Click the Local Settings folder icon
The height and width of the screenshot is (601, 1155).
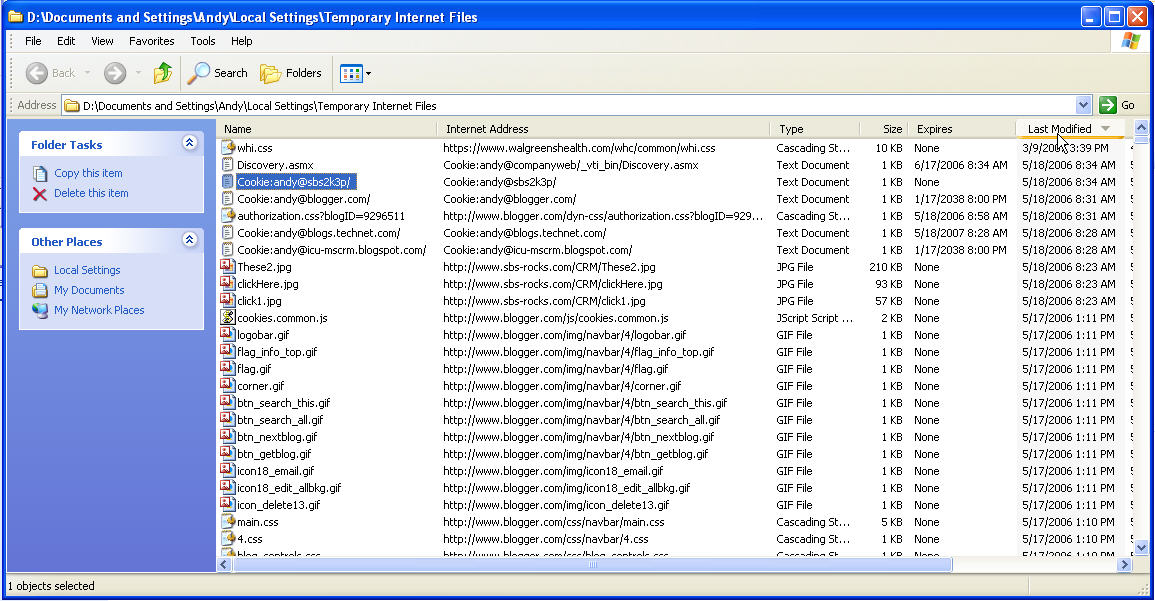coord(40,270)
